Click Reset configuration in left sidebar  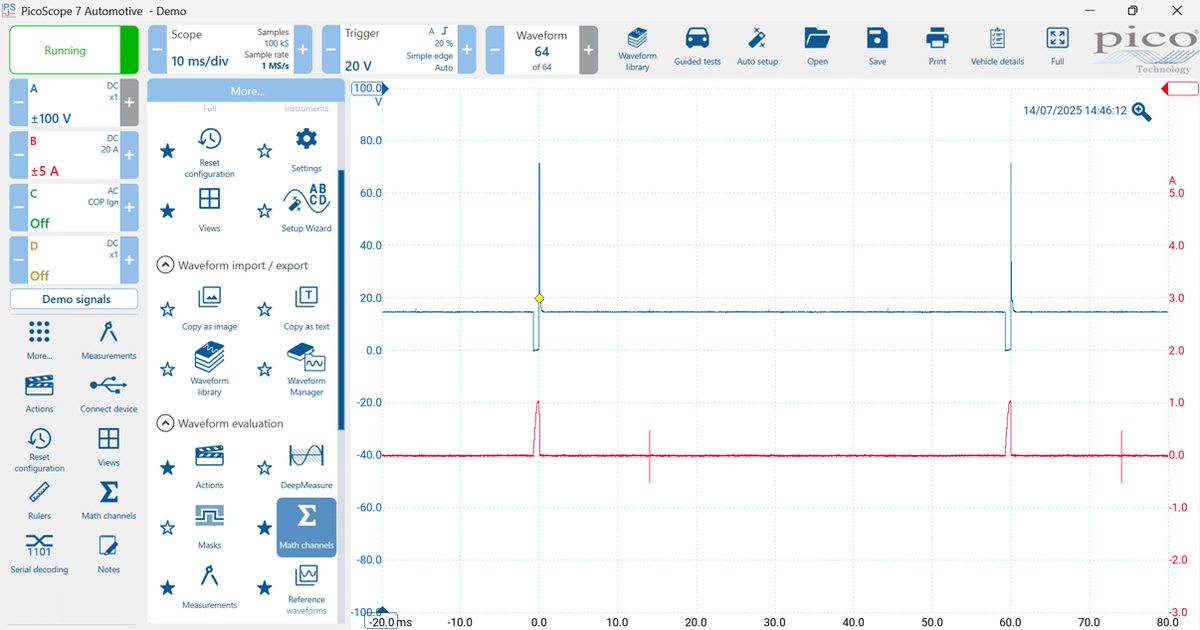click(39, 451)
